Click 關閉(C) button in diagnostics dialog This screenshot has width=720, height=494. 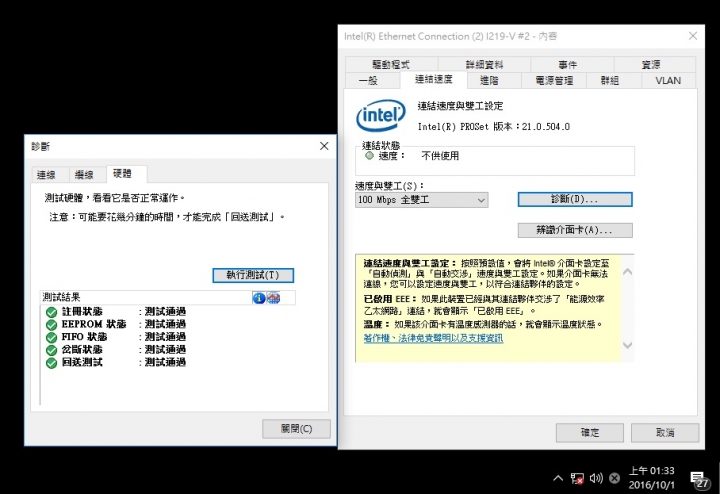pyautogui.click(x=296, y=429)
